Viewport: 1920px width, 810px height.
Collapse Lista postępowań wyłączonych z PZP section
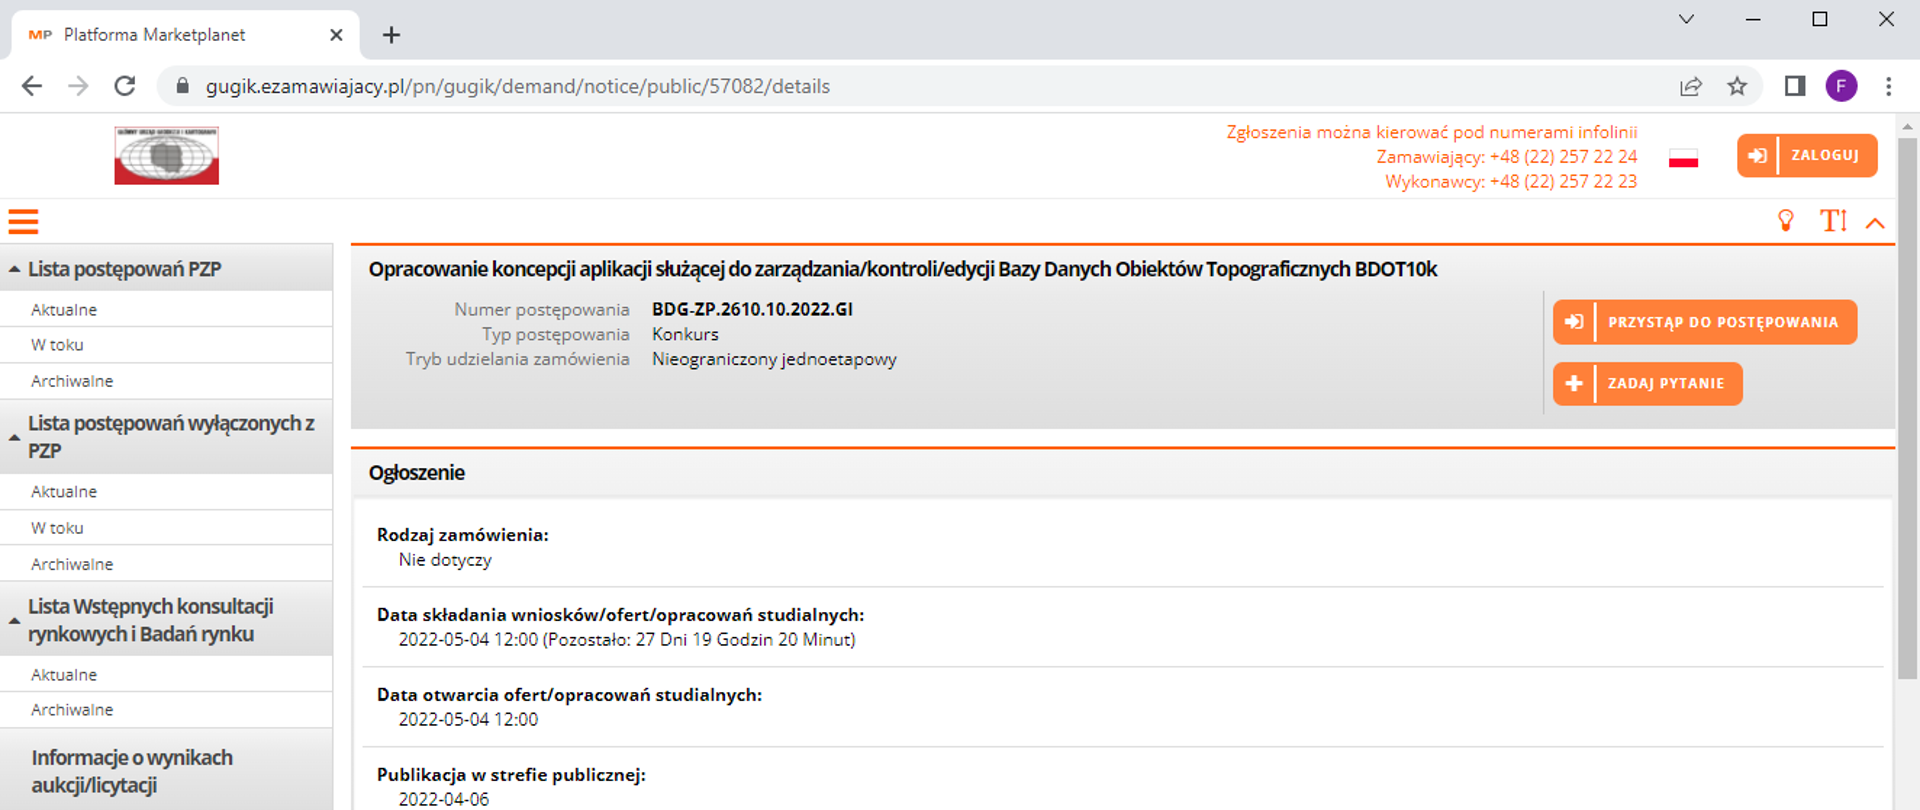(x=15, y=437)
